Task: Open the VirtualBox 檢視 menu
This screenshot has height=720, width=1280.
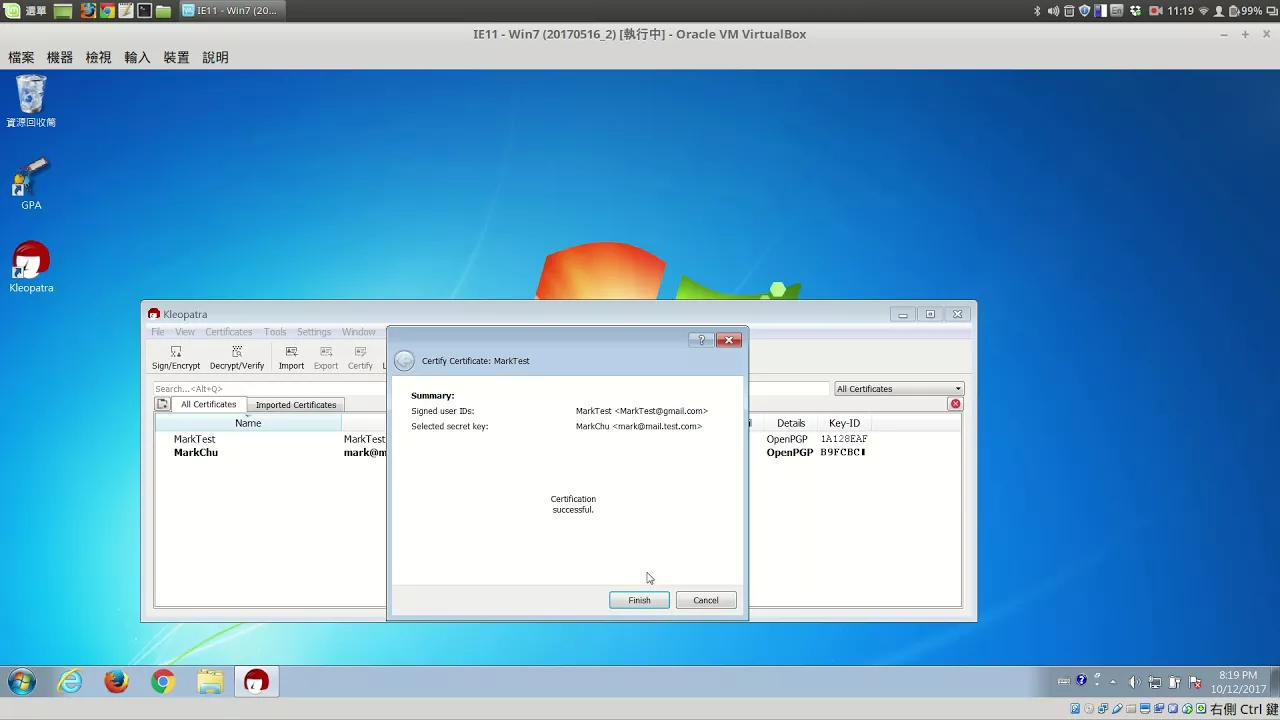Action: (x=98, y=58)
